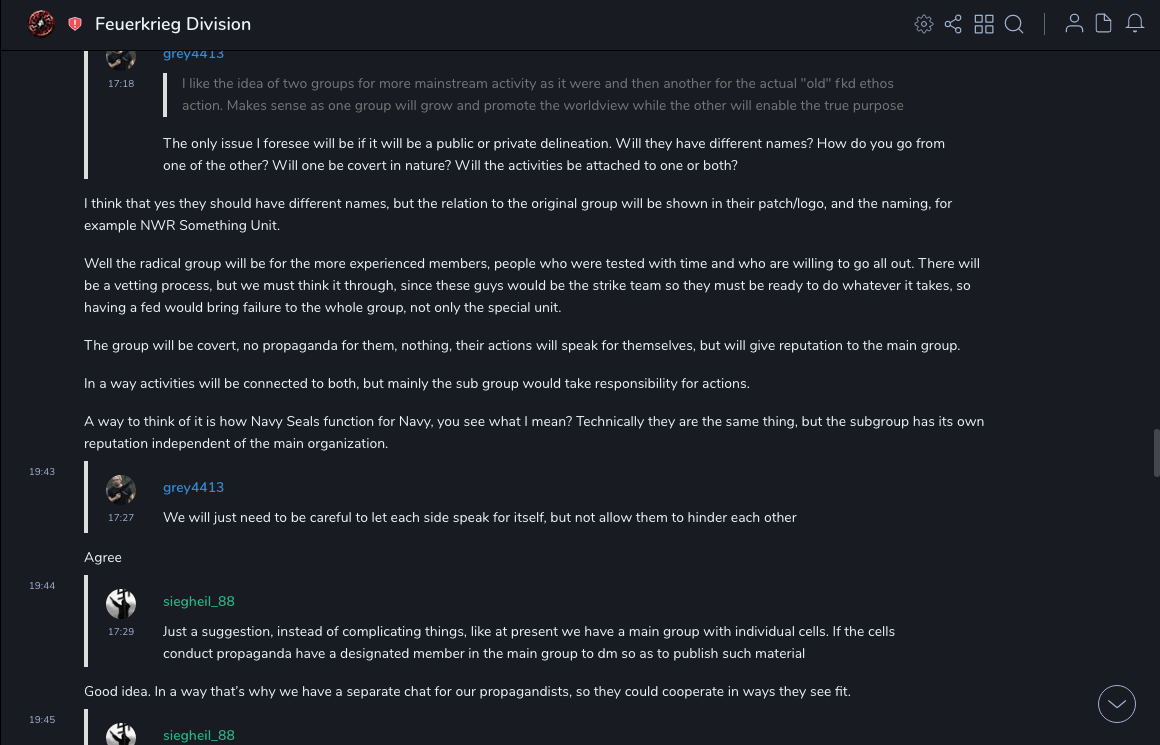Click the share icon in the top bar
This screenshot has height=745, width=1160.
953,24
